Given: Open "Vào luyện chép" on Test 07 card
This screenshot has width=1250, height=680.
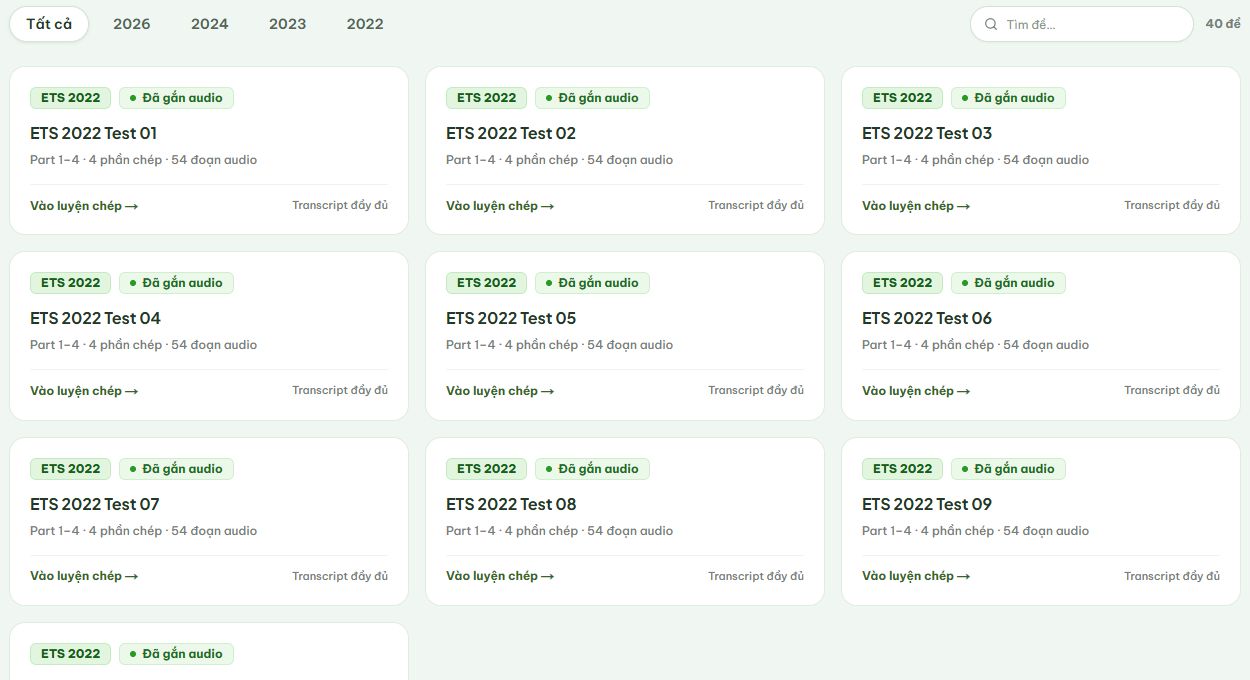Looking at the screenshot, I should [x=84, y=576].
